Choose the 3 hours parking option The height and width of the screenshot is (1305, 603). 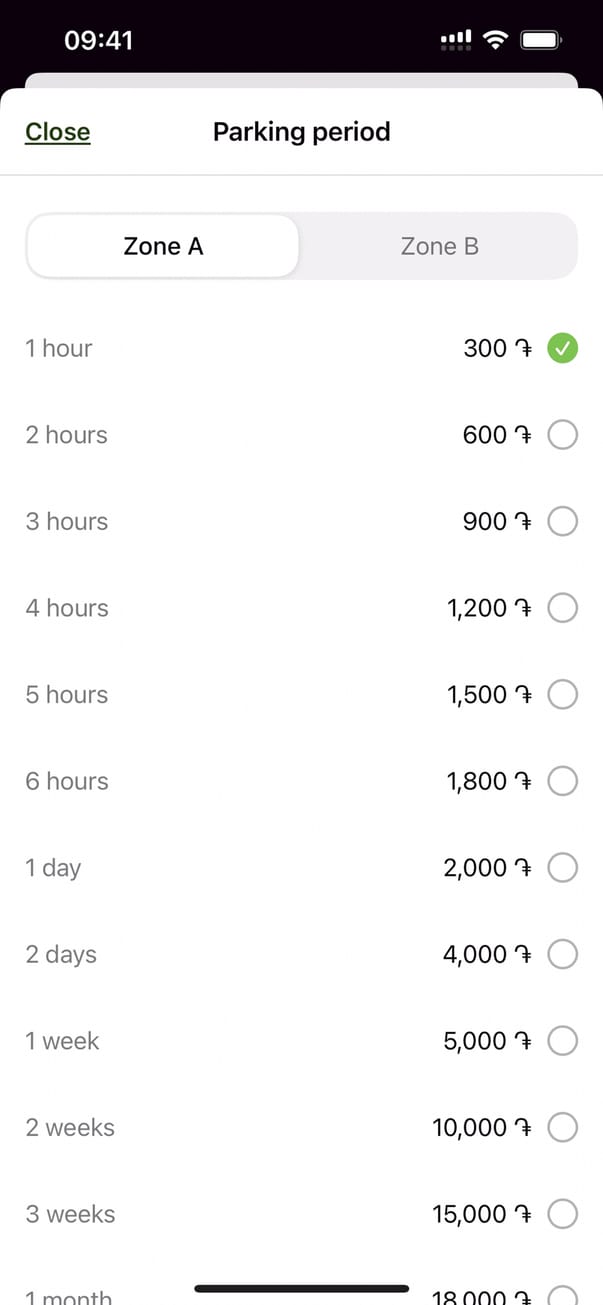[563, 522]
